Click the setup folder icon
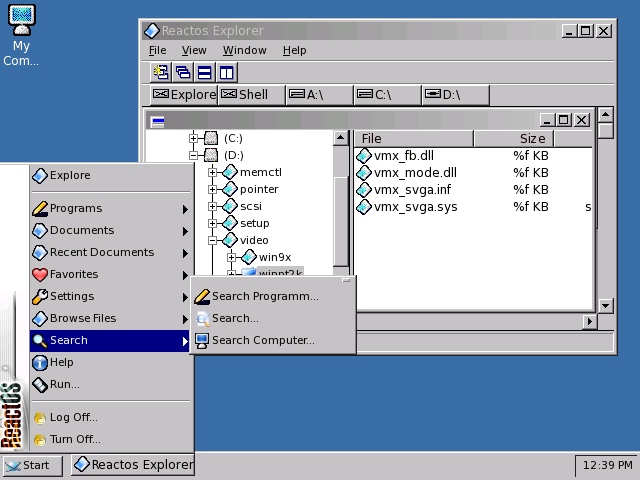This screenshot has width=640, height=480. click(230, 223)
